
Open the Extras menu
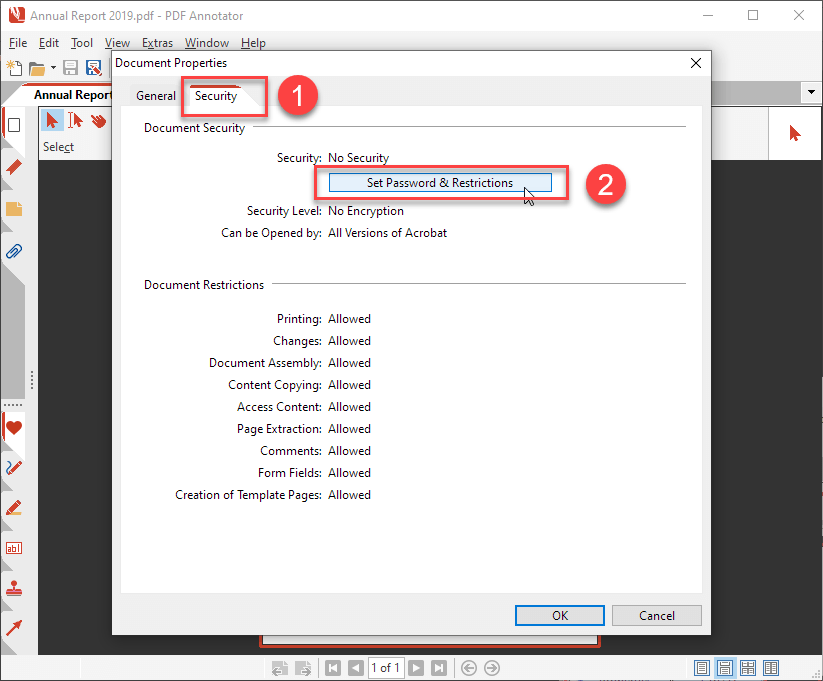coord(157,43)
